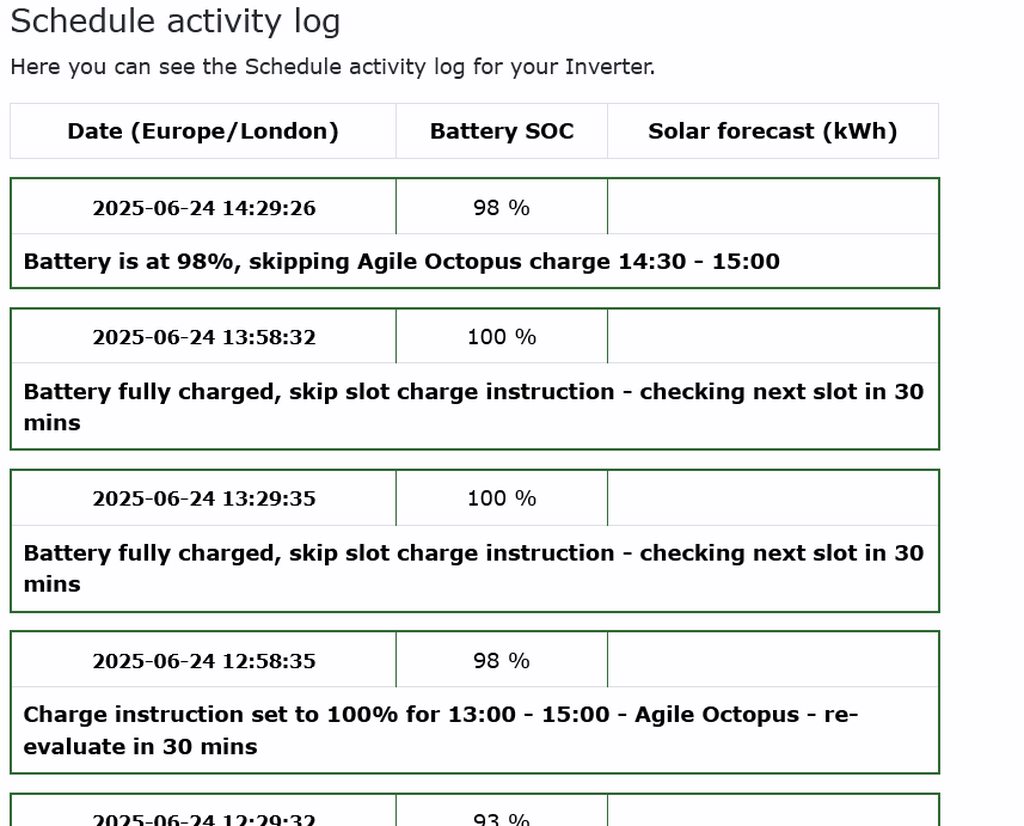1024x826 pixels.
Task: Click the skipping Agile Octopus charge message
Action: 401,262
